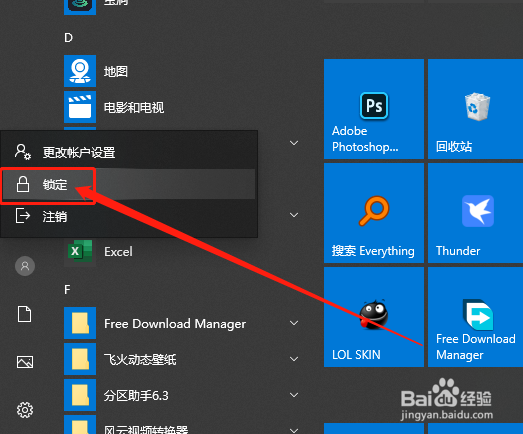Launch Excel from the app list
Screen dimensions: 523x434
[80, 251]
